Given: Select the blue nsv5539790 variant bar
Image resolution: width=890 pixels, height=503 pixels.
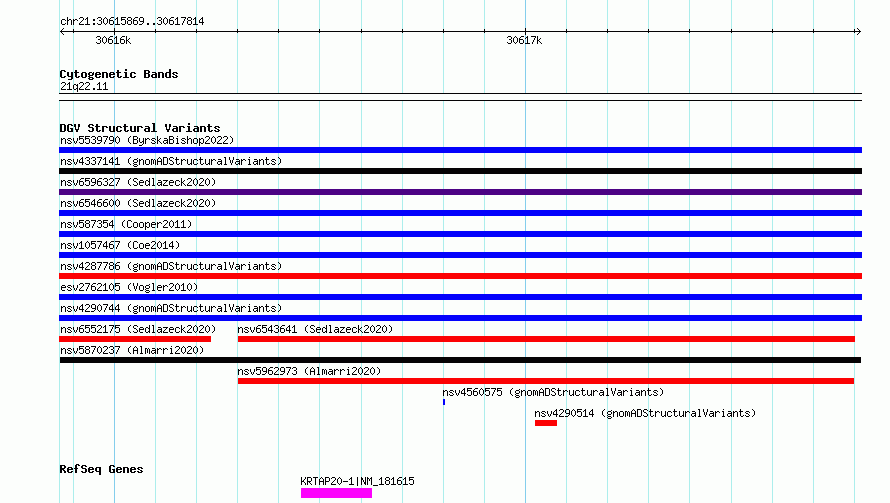Looking at the screenshot, I should (x=460, y=150).
